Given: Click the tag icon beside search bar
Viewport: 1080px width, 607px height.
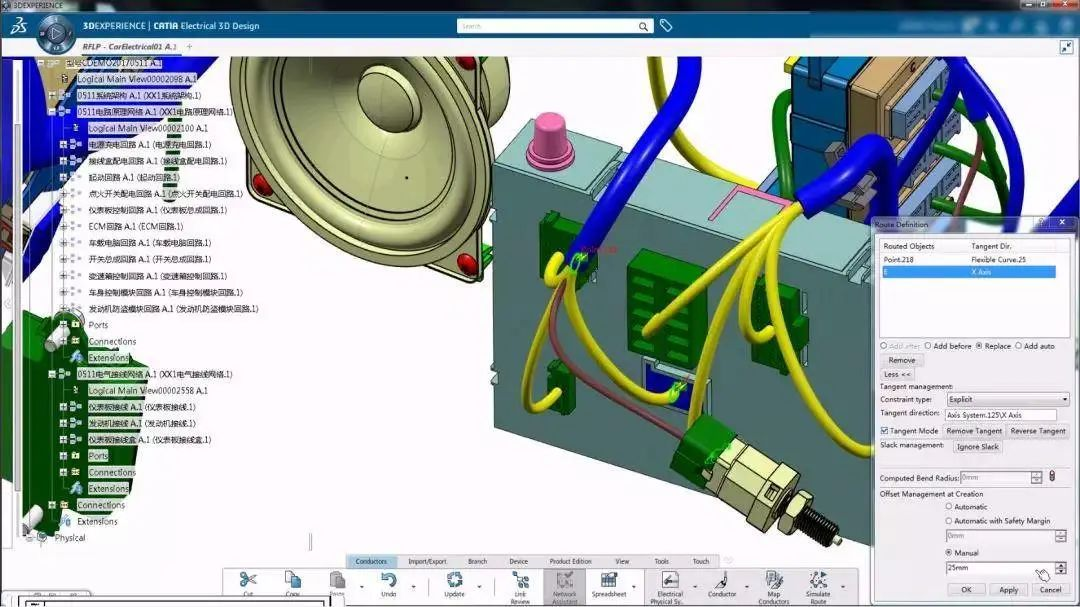Looking at the screenshot, I should point(666,26).
